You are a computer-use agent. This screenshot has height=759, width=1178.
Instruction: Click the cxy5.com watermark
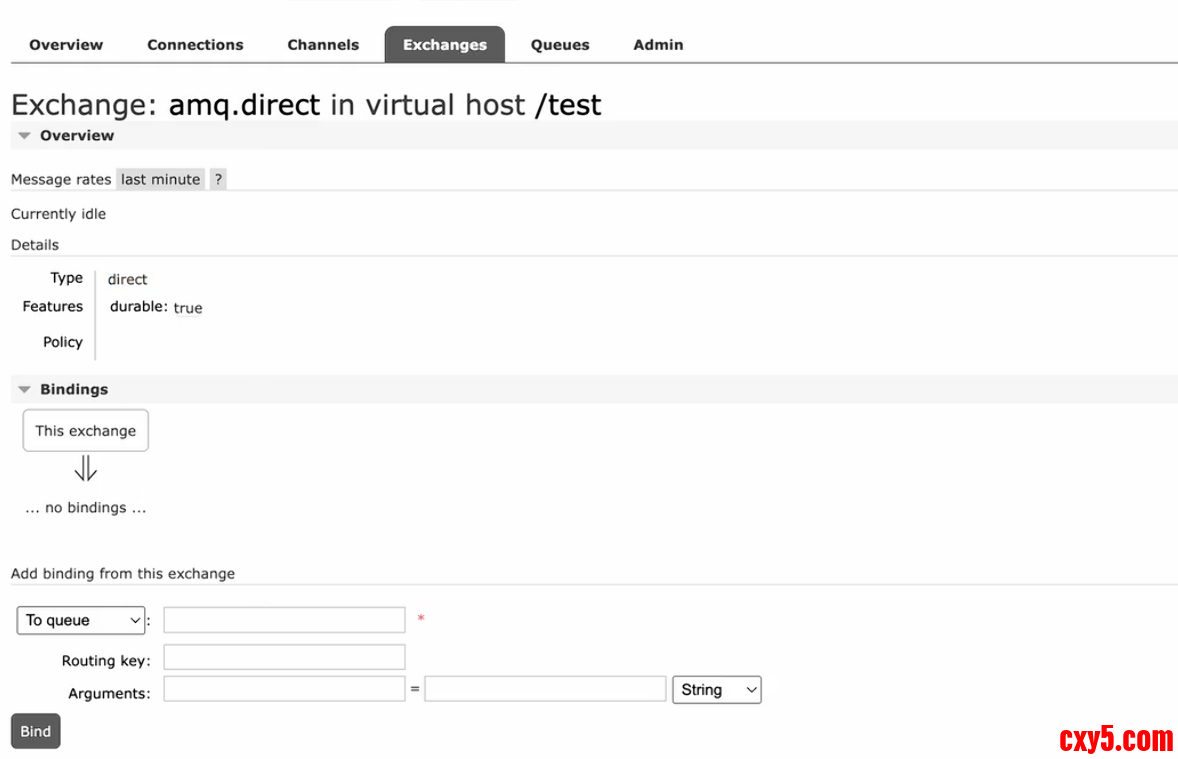point(1116,740)
